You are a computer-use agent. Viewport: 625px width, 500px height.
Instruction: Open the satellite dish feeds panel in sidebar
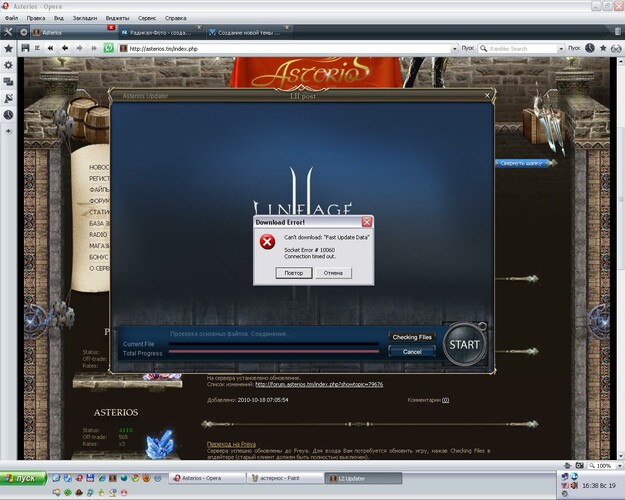(x=8, y=98)
